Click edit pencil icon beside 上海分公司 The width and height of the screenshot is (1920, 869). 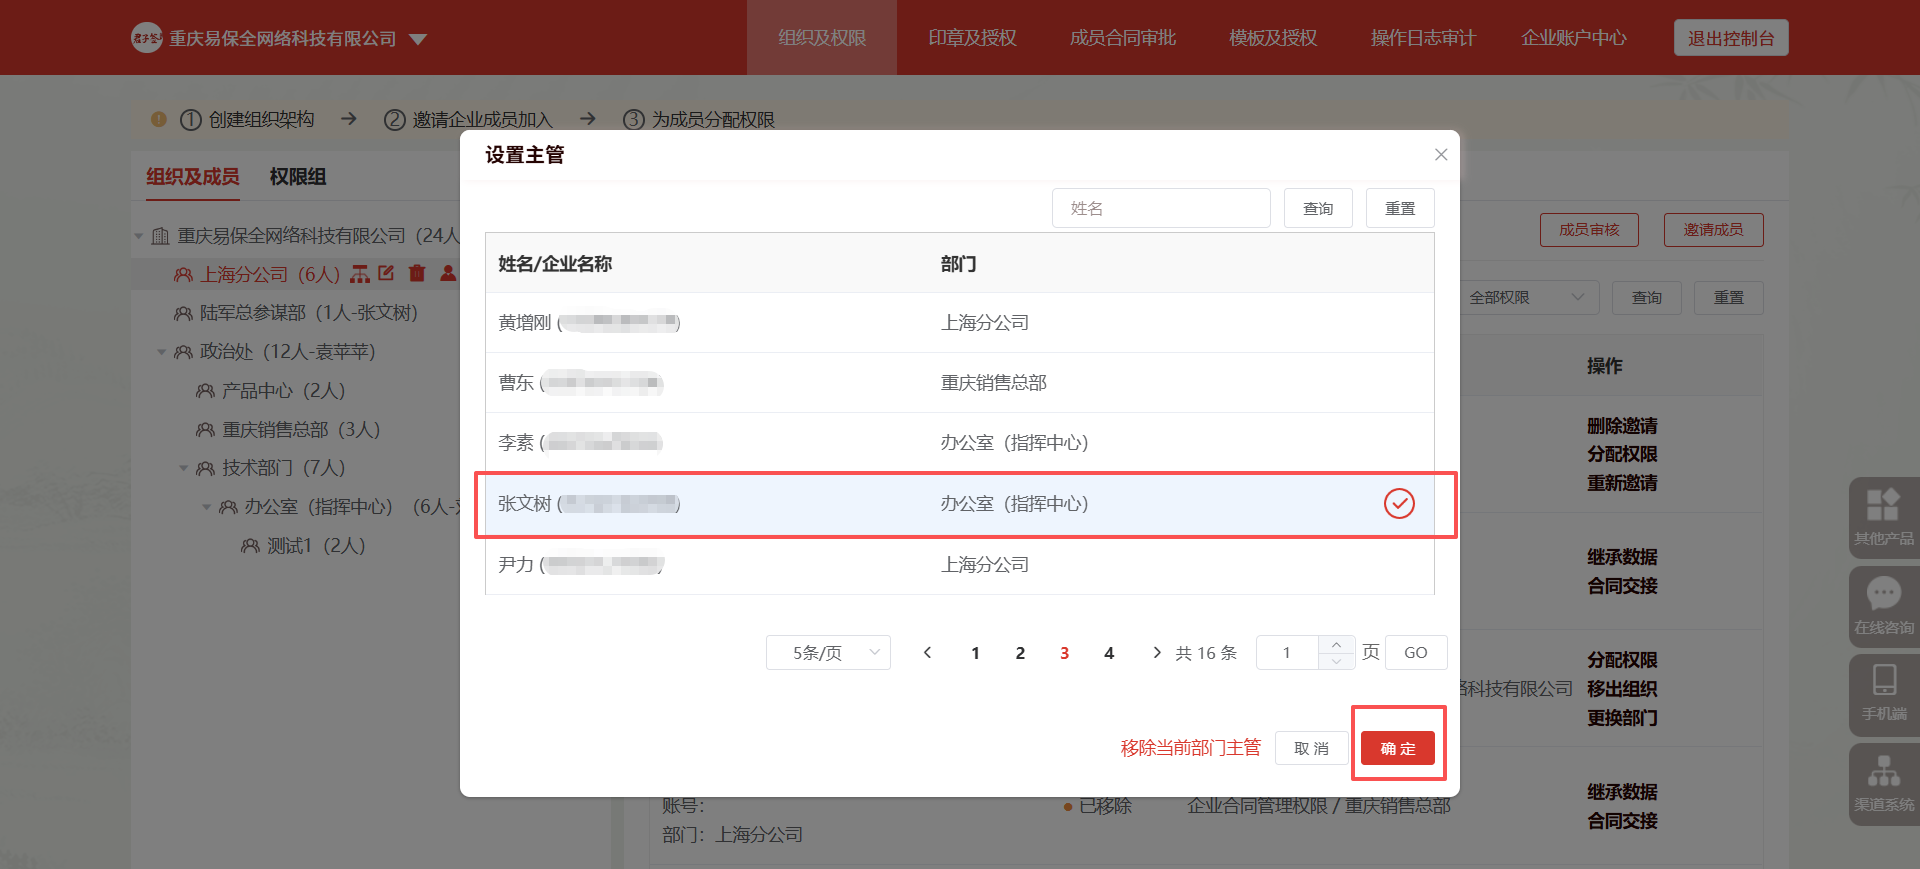(x=387, y=273)
